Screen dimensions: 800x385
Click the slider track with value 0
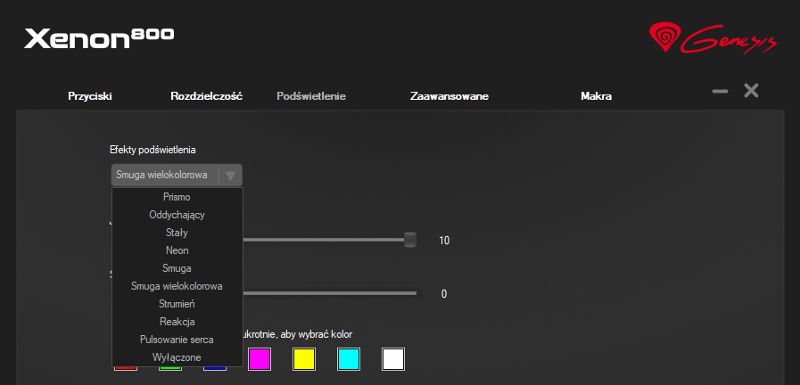click(x=330, y=293)
